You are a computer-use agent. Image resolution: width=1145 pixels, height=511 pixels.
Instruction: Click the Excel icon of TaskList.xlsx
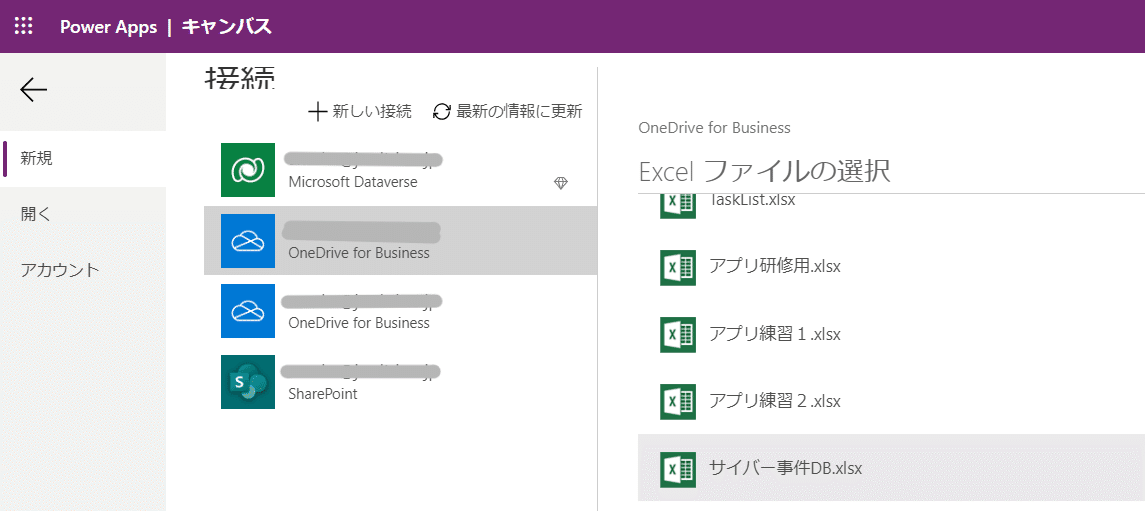[x=677, y=204]
